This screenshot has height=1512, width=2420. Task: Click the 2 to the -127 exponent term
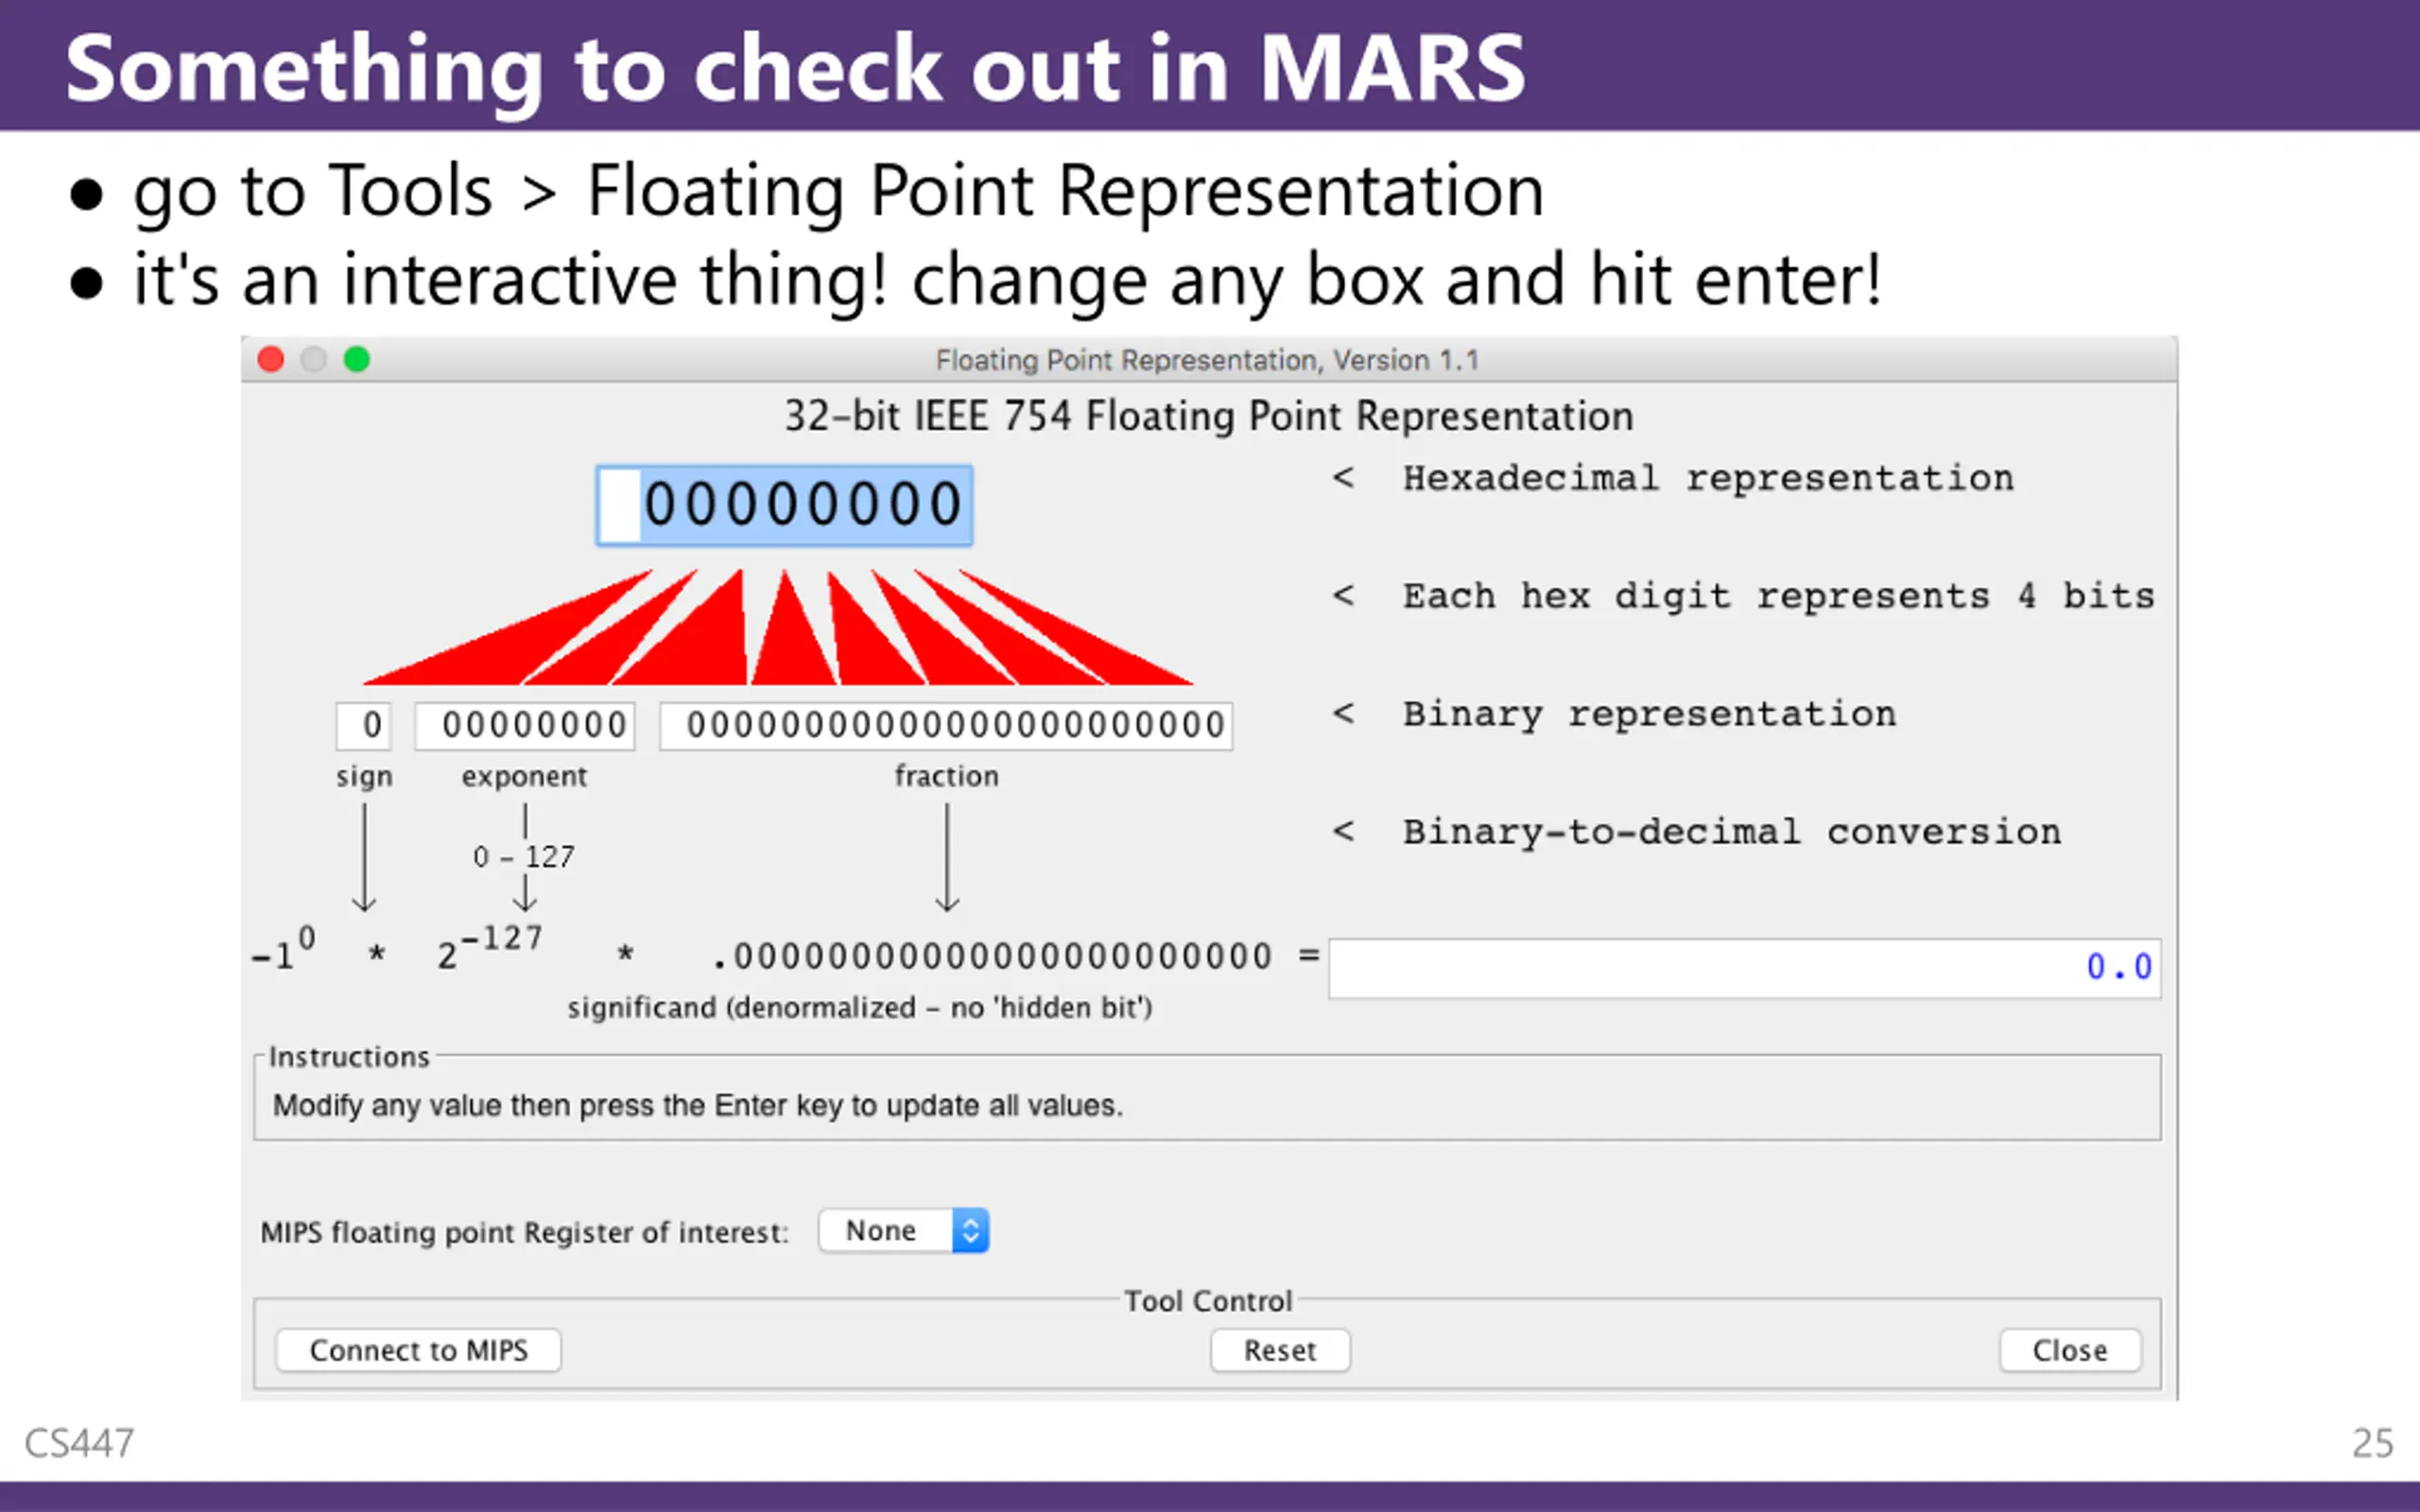click(x=490, y=948)
